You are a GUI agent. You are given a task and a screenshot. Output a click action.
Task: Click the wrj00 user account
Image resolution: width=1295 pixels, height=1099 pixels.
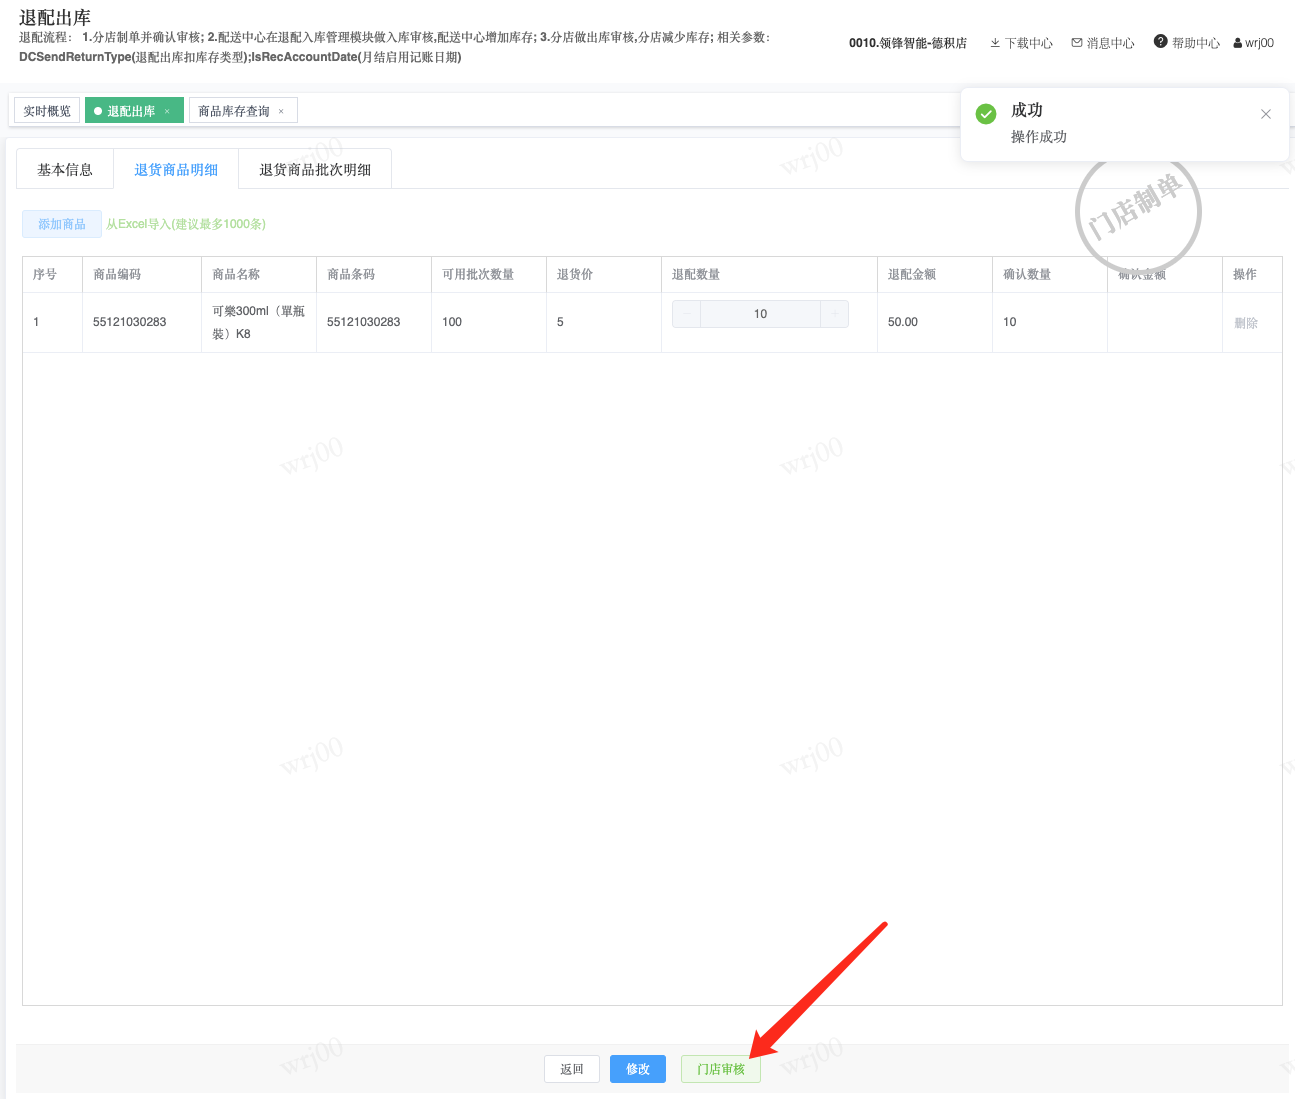pos(1254,43)
